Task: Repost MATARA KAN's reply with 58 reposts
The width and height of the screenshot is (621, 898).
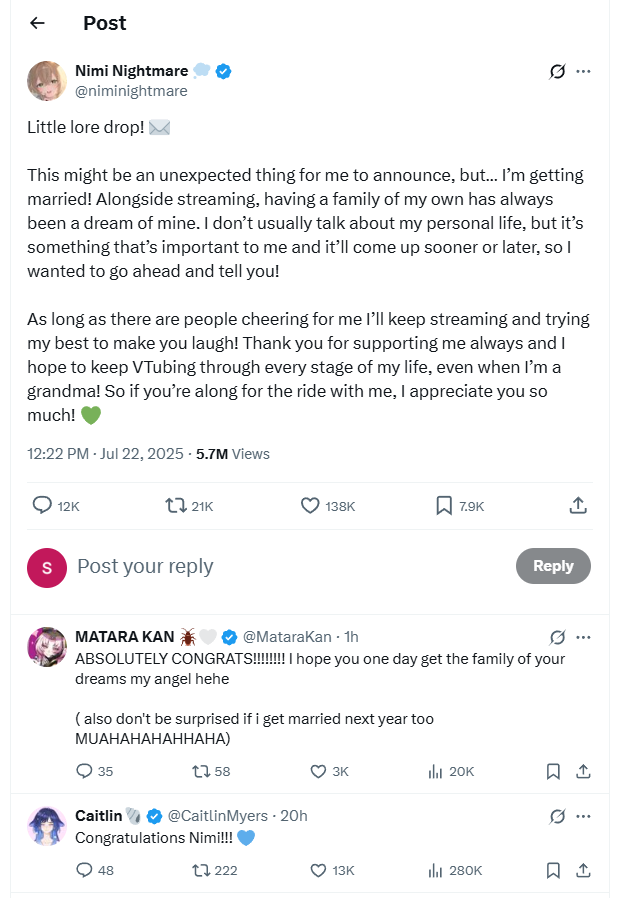Action: tap(197, 771)
